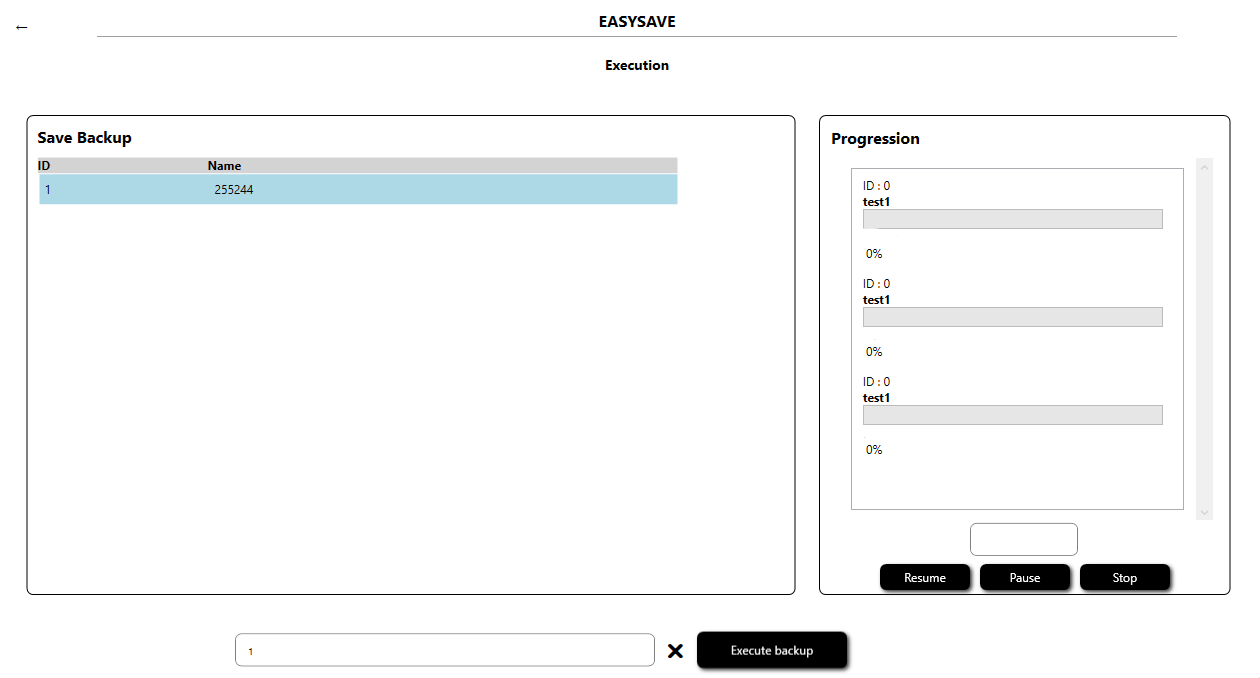Select the backup row named 255244
Viewport: 1260px width, 678px height.
357,189
